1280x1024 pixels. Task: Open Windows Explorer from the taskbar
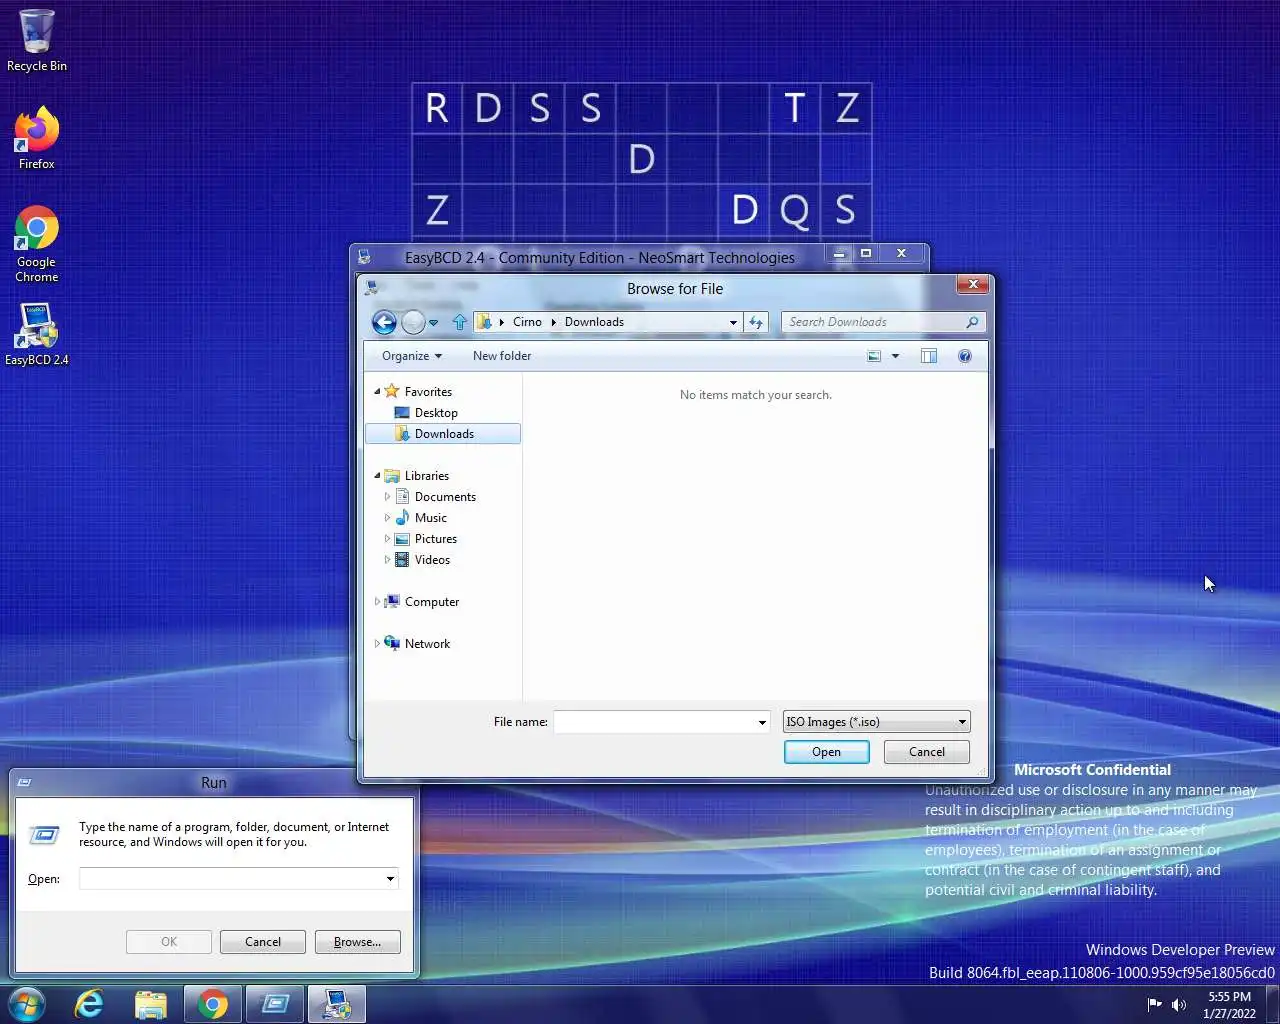[x=151, y=1004]
